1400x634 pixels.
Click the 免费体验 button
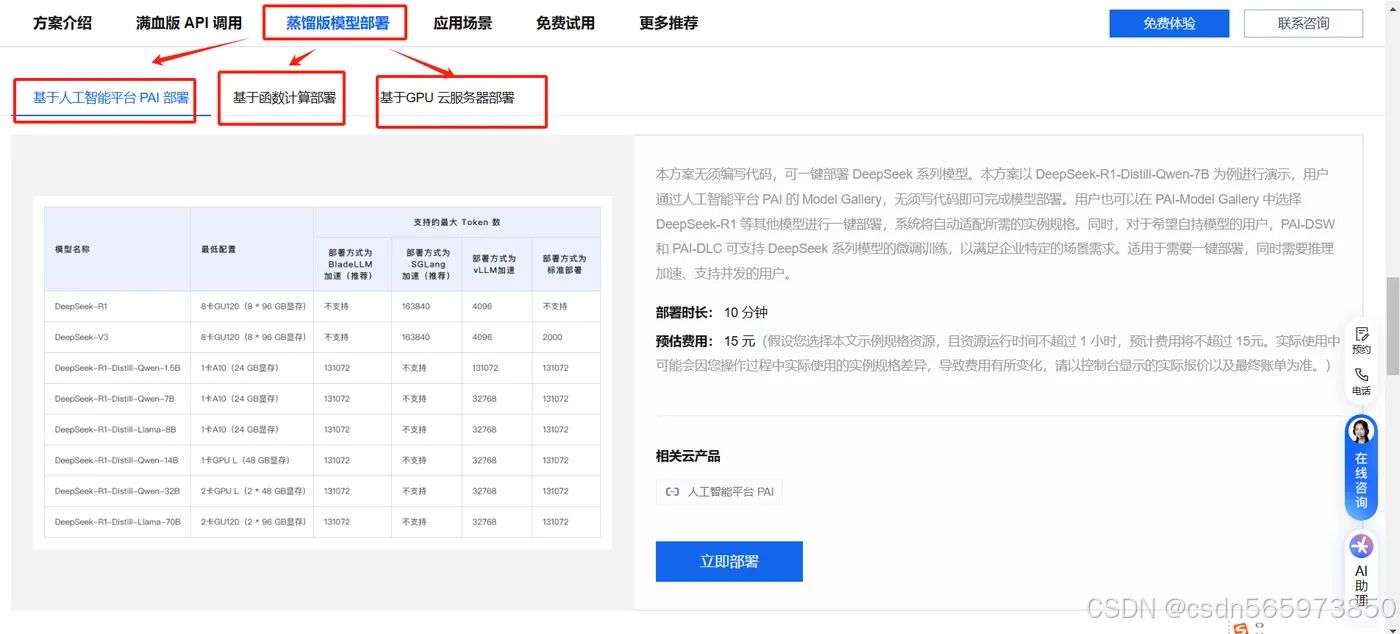coord(1168,22)
